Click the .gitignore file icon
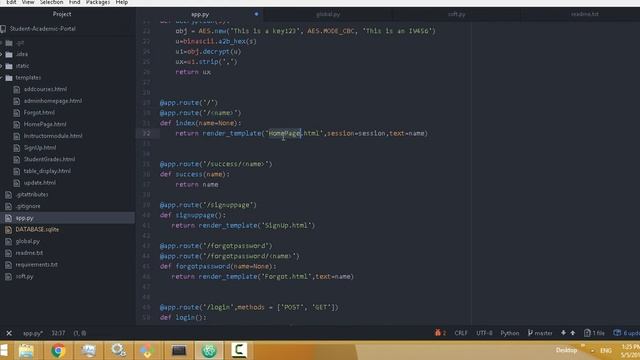 point(9,207)
